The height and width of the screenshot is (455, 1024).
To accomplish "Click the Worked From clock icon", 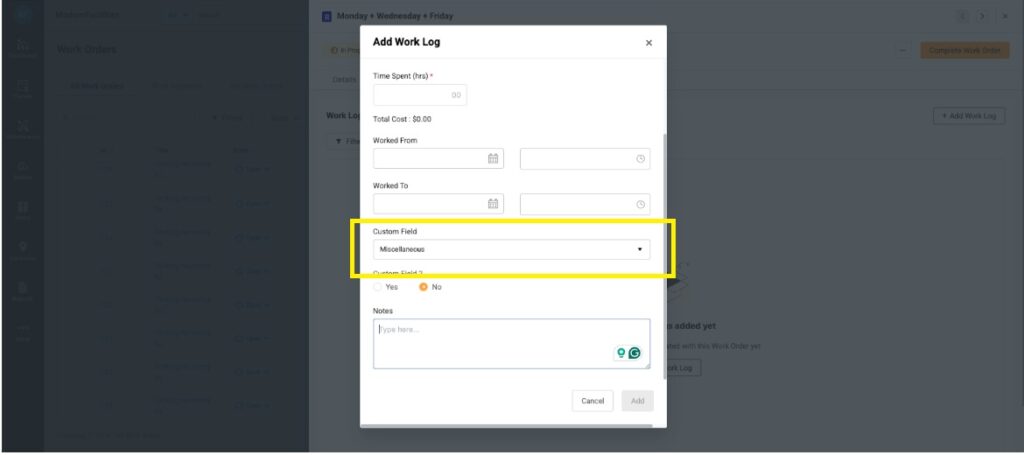I will click(x=640, y=159).
